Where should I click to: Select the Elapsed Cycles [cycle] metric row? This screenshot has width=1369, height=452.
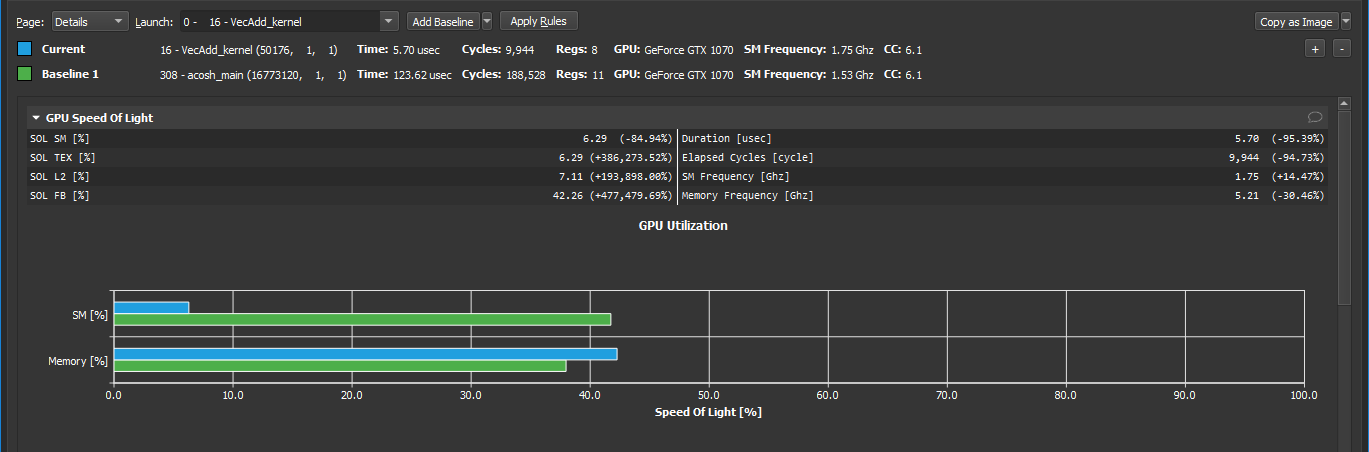1002,157
